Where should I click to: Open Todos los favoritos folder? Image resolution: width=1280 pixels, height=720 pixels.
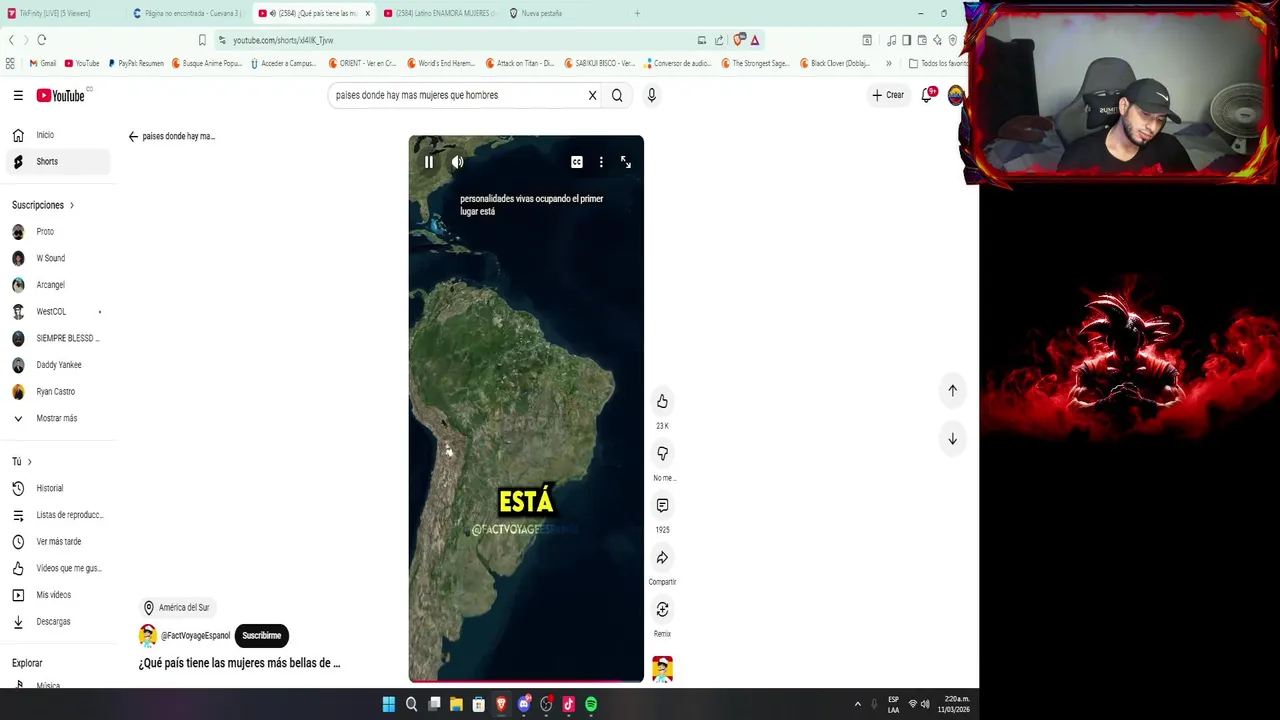click(x=938, y=63)
